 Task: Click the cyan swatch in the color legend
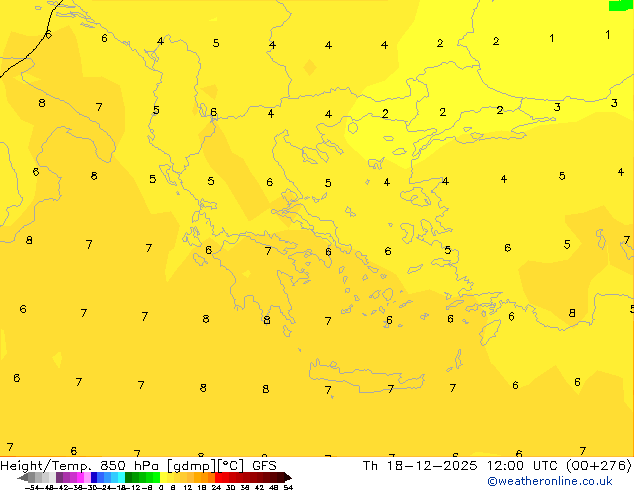tap(121, 477)
